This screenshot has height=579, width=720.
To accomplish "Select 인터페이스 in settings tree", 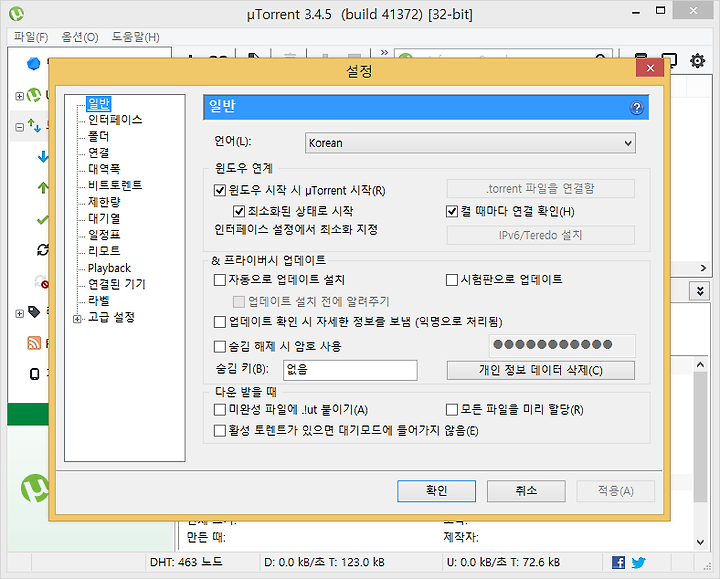I will [x=115, y=120].
